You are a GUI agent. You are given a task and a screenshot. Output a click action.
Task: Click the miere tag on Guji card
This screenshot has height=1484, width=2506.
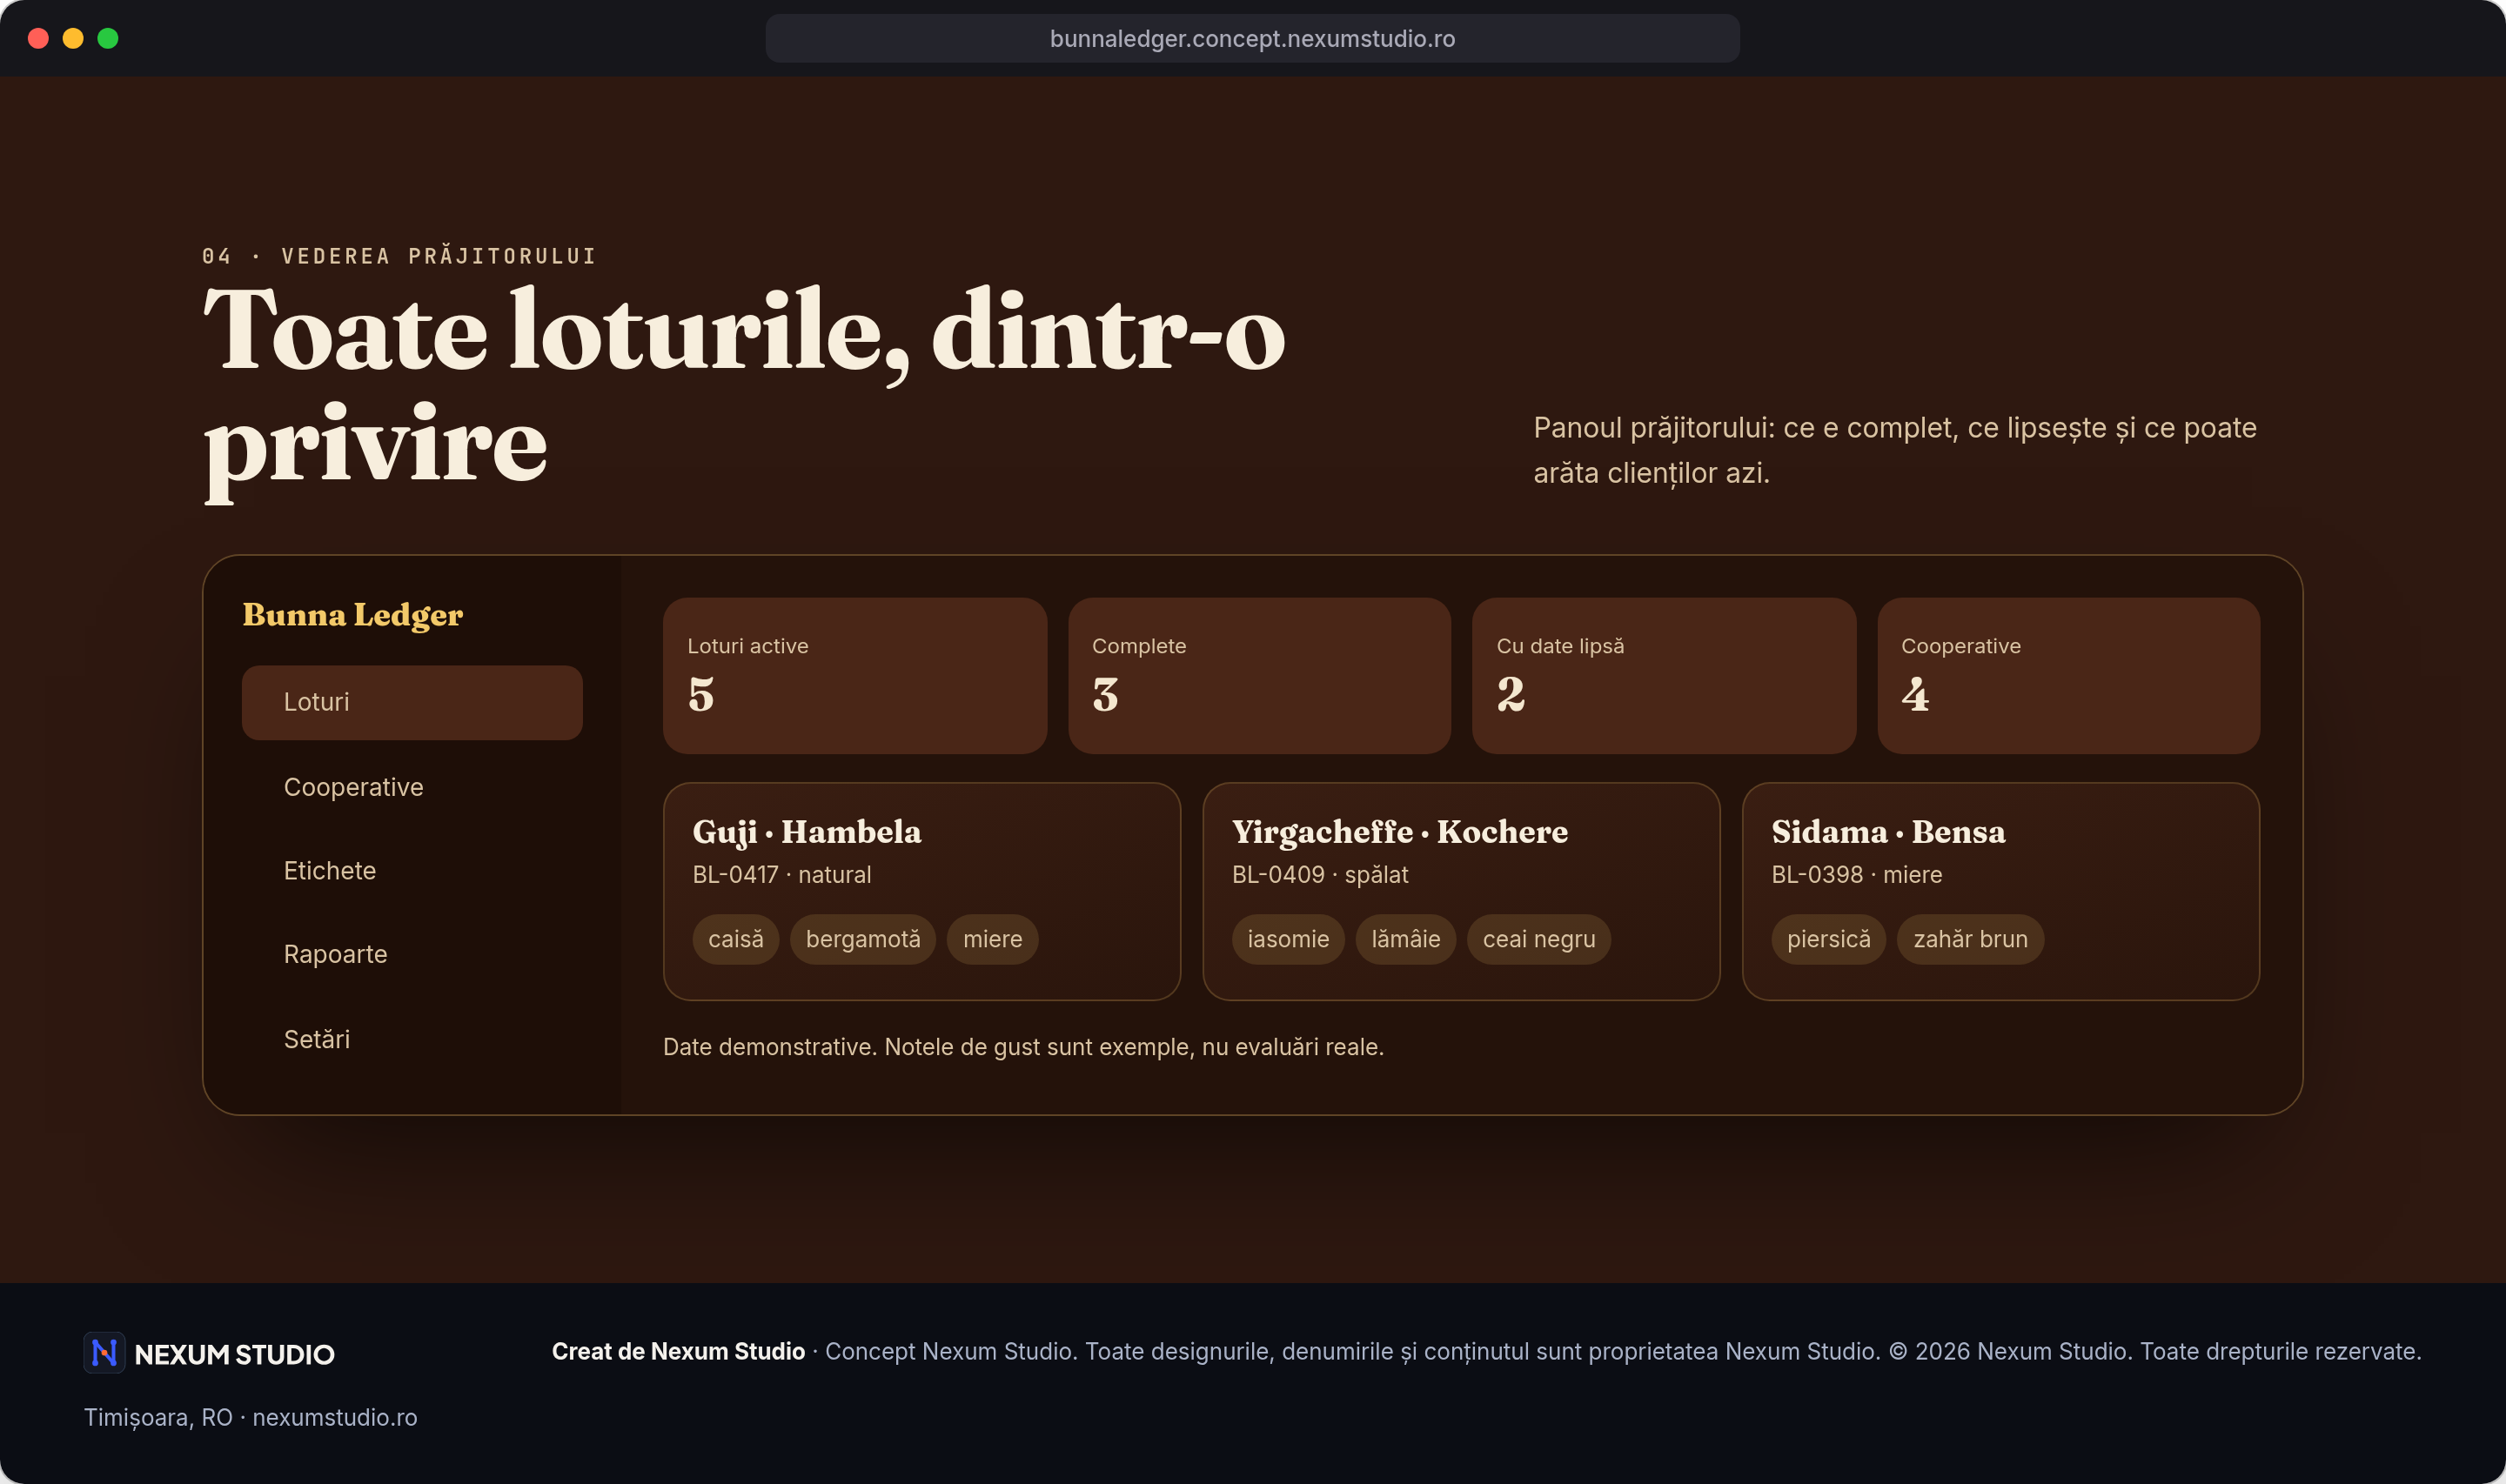click(993, 939)
